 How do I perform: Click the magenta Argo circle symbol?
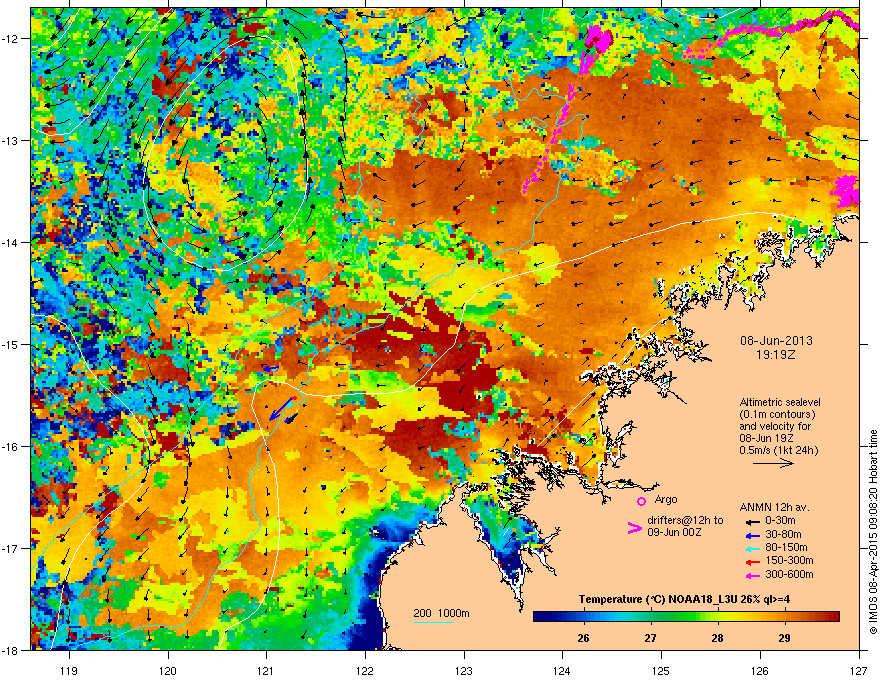point(641,501)
